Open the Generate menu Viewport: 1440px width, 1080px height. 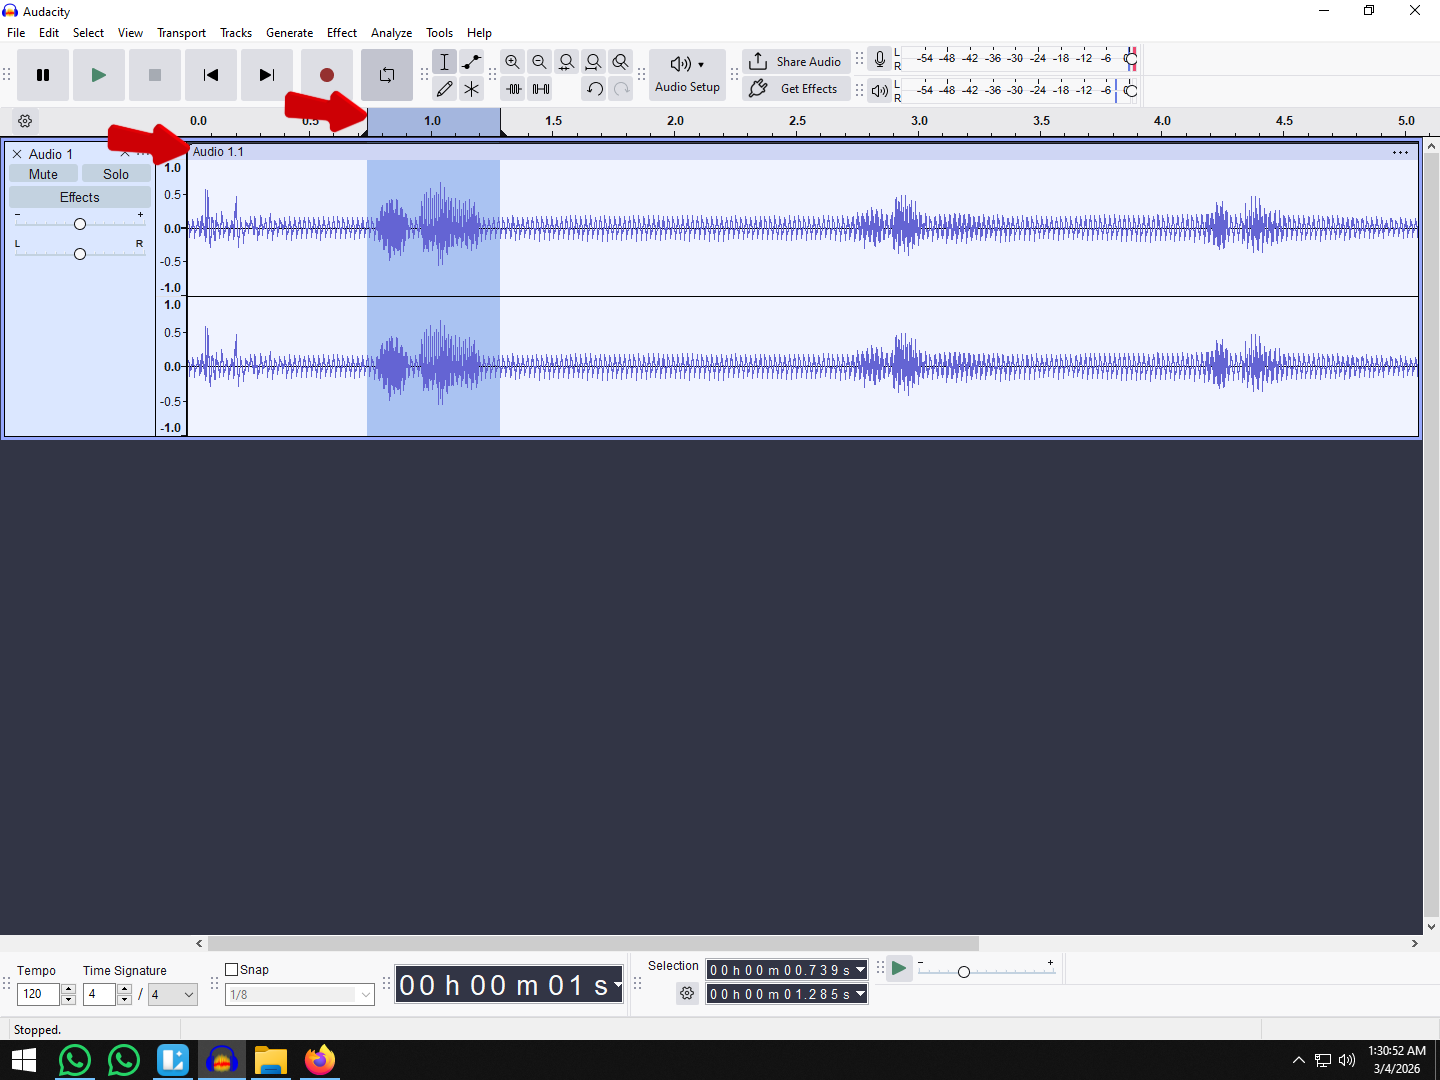[x=289, y=33]
